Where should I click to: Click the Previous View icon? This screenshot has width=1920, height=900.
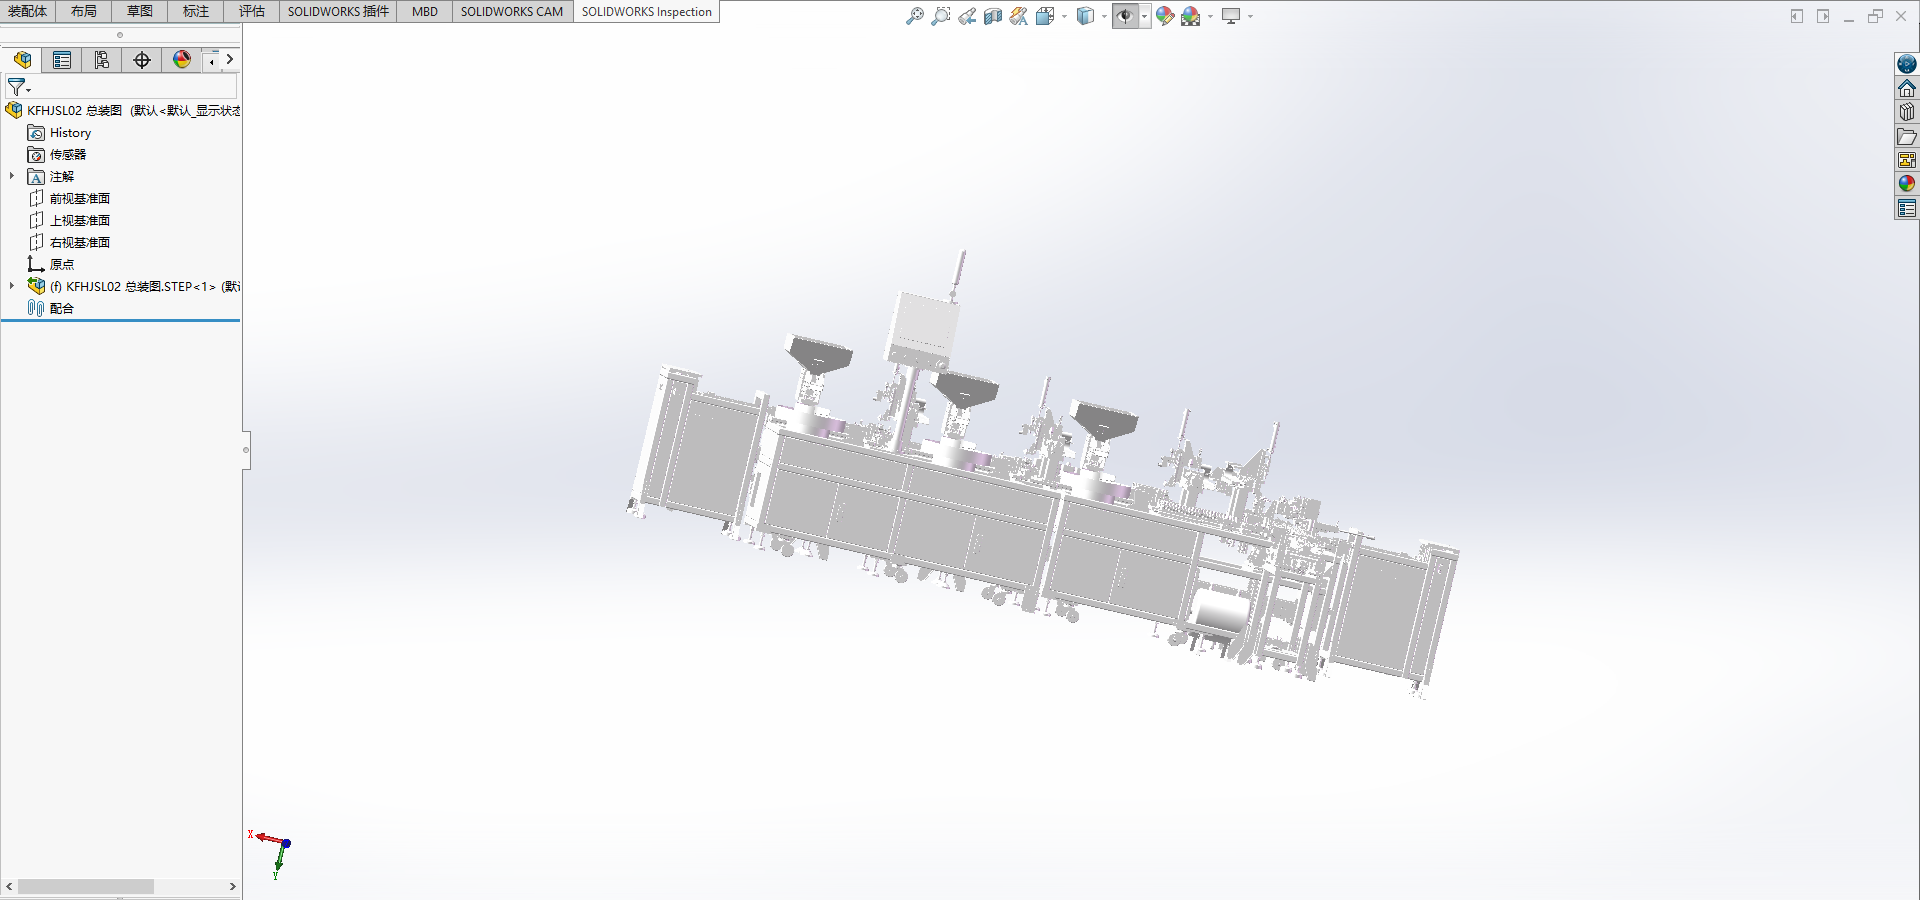[x=966, y=16]
